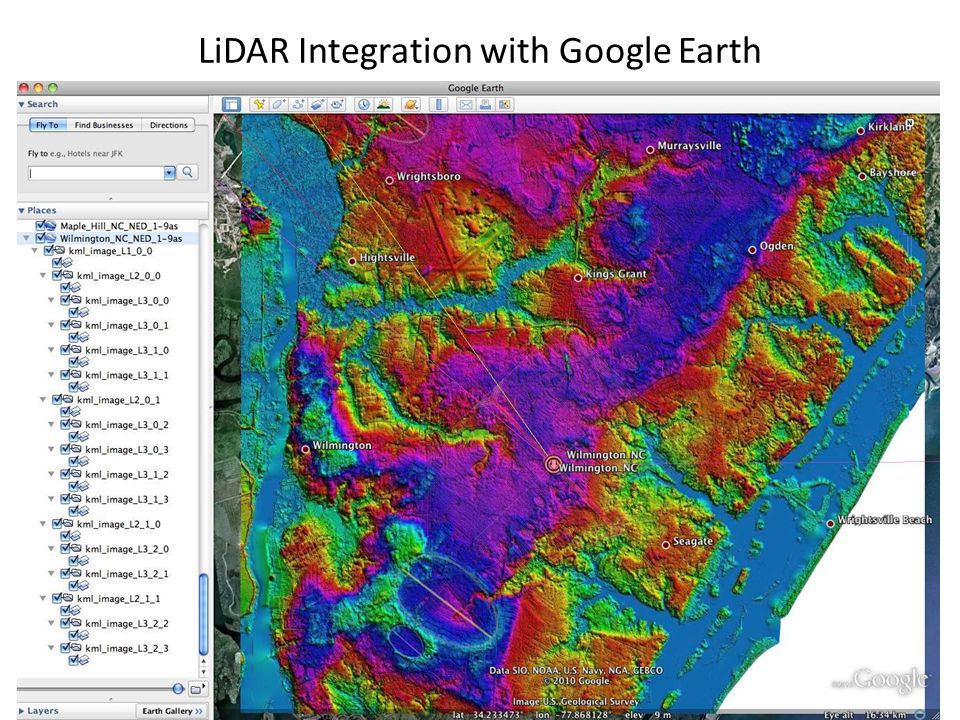
Task: Click the Email envelope icon
Action: 465,105
